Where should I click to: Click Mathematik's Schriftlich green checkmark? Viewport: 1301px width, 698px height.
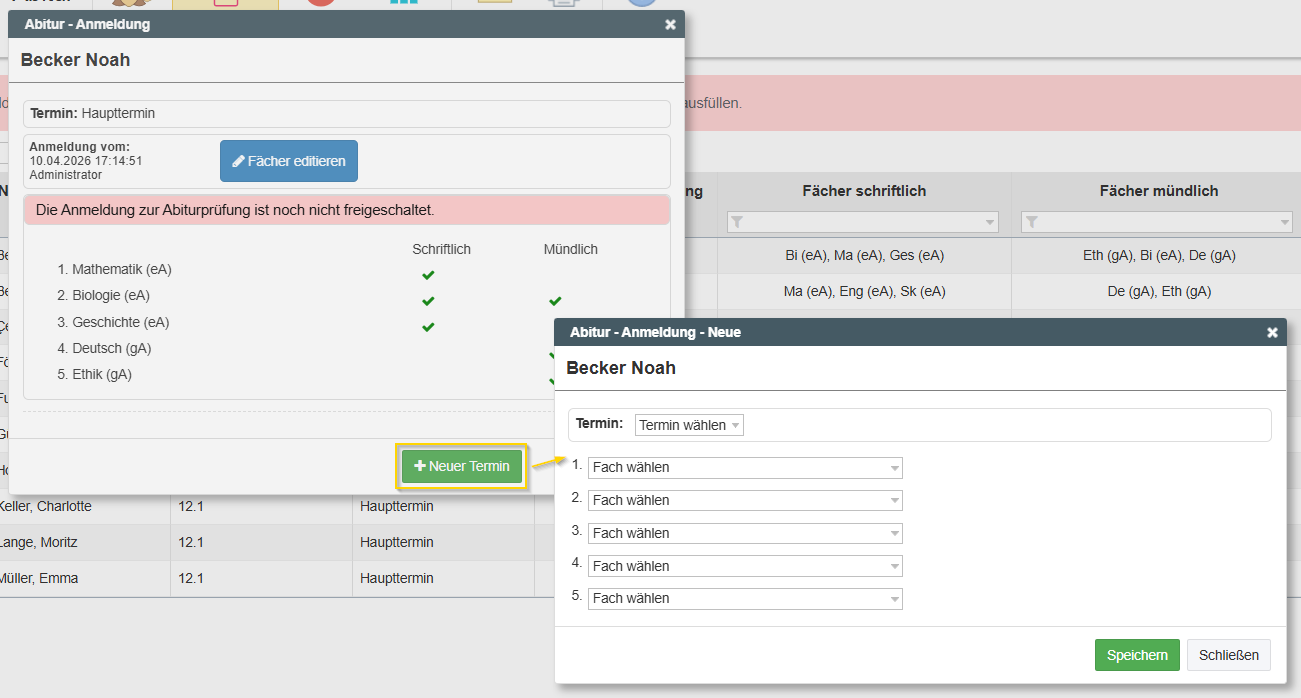click(x=428, y=275)
